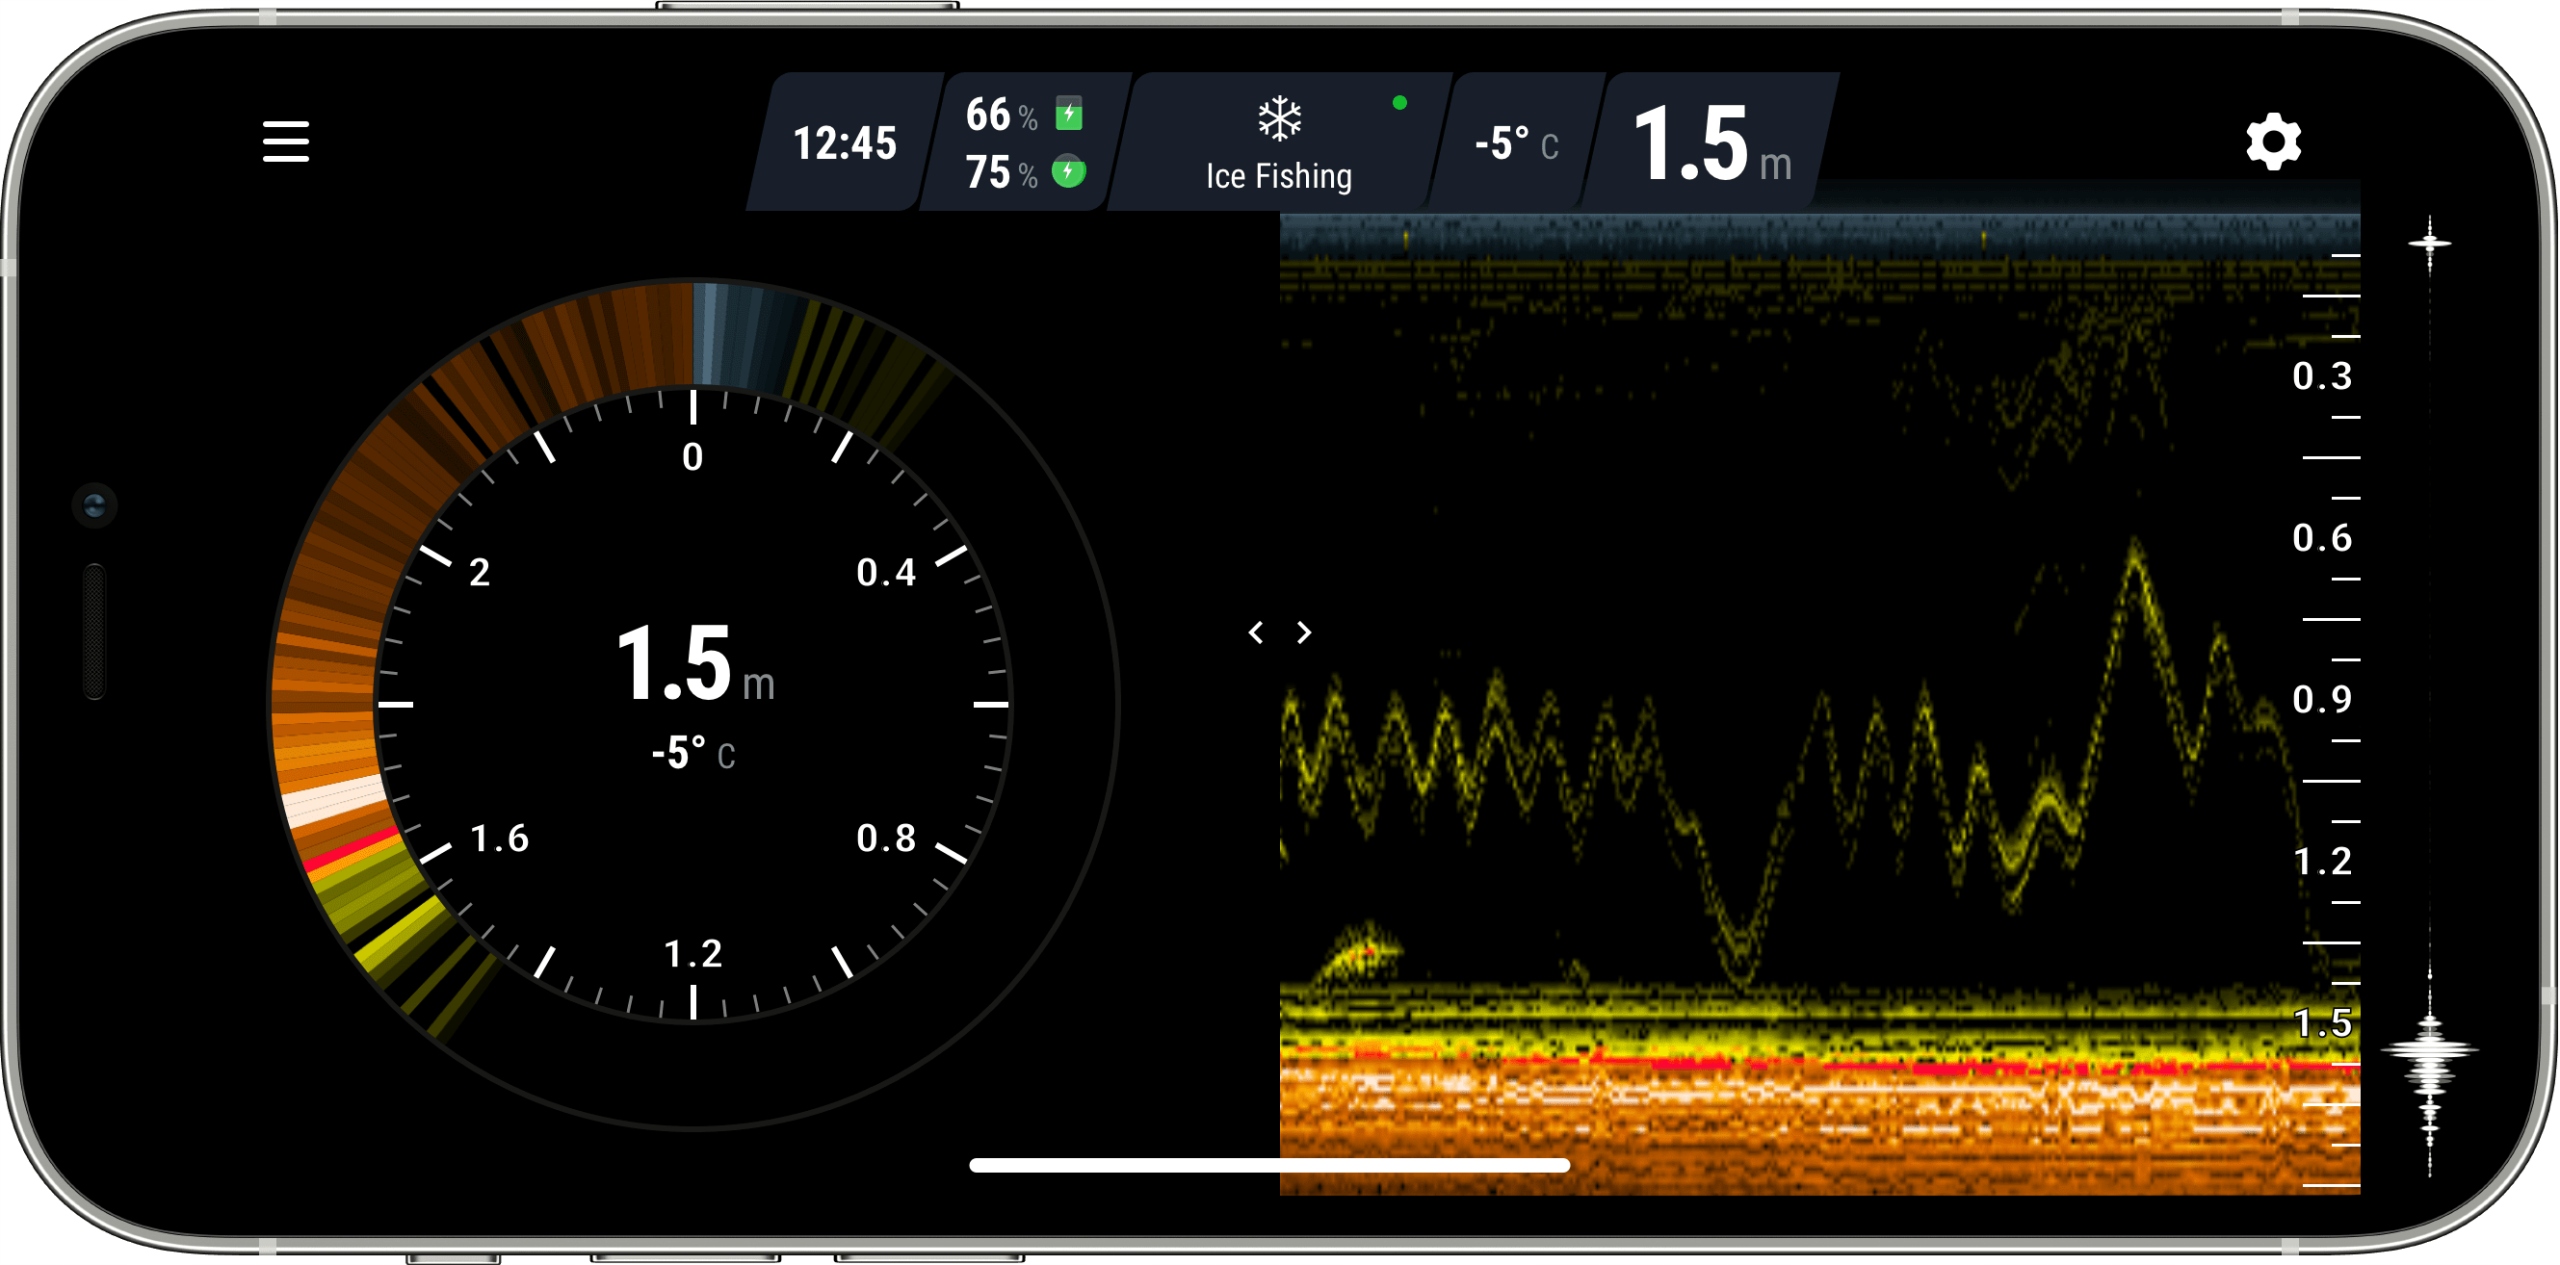Tap the snowflake Ice Fishing icon
The image size is (2560, 1265).
coord(1279,119)
